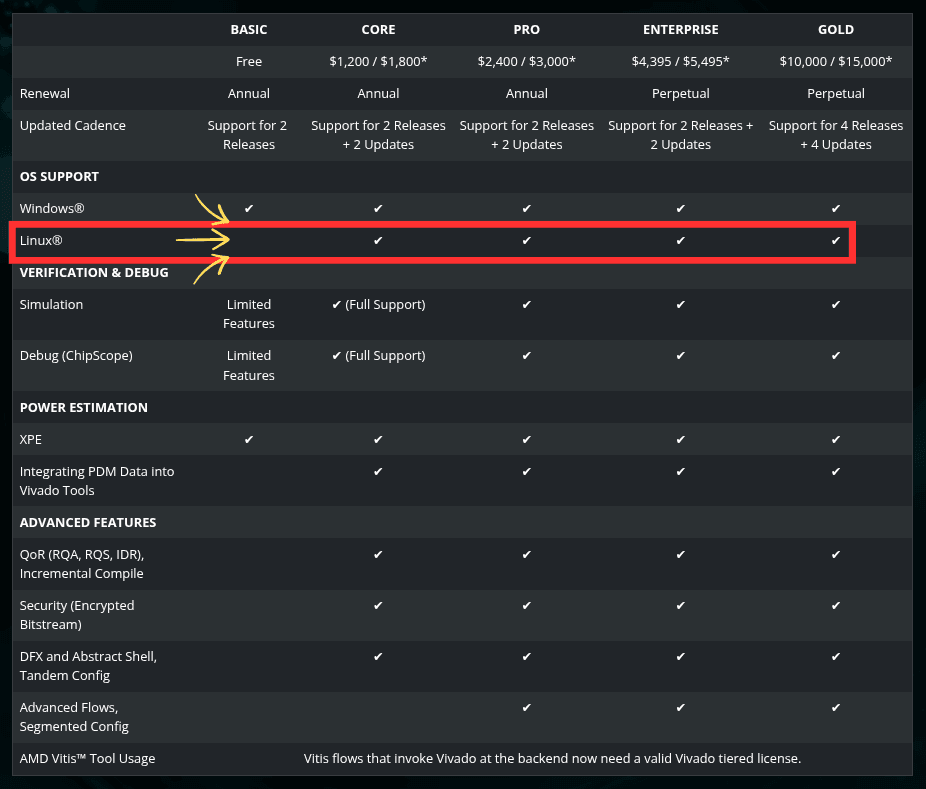Click 'Limited Features' in the Simulation row
926x789 pixels.
pos(249,314)
